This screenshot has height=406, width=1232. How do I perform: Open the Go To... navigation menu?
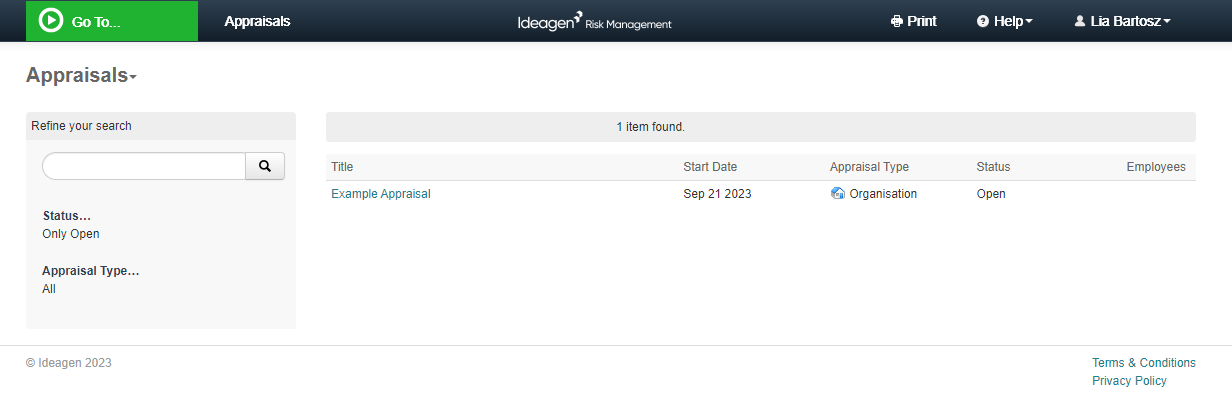click(x=112, y=21)
